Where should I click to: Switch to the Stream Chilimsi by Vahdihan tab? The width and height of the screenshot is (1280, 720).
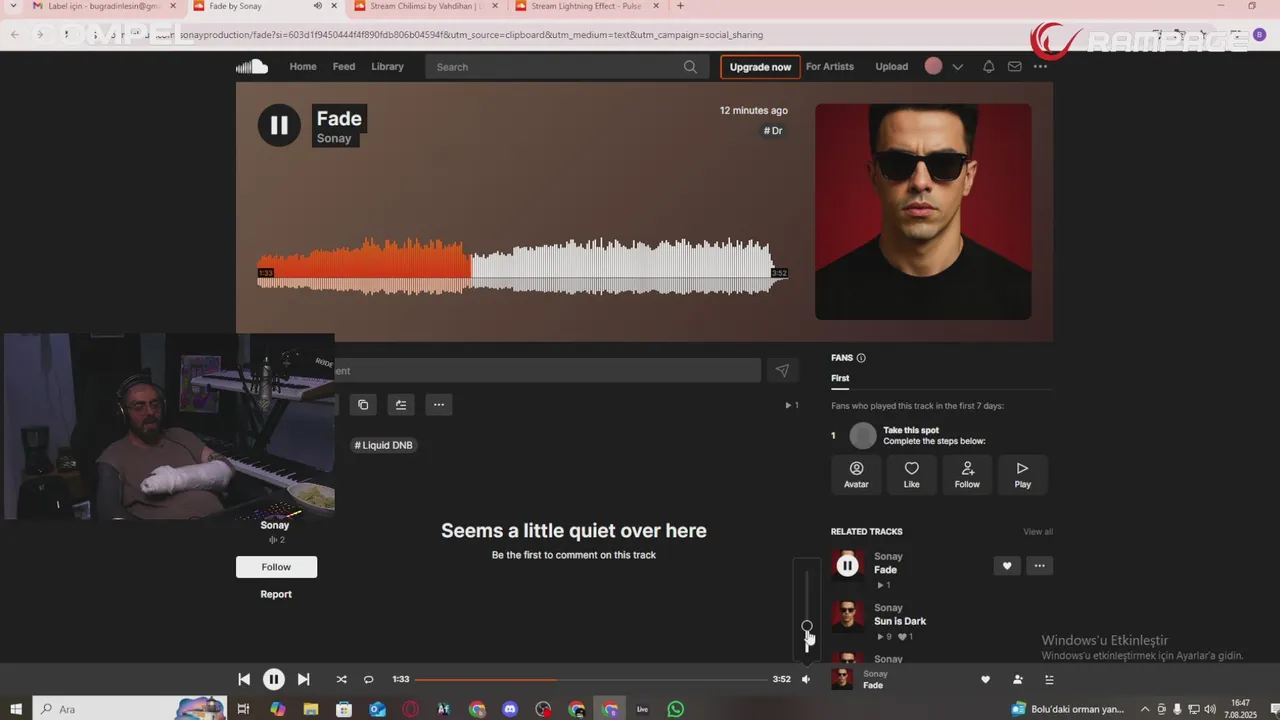point(425,6)
